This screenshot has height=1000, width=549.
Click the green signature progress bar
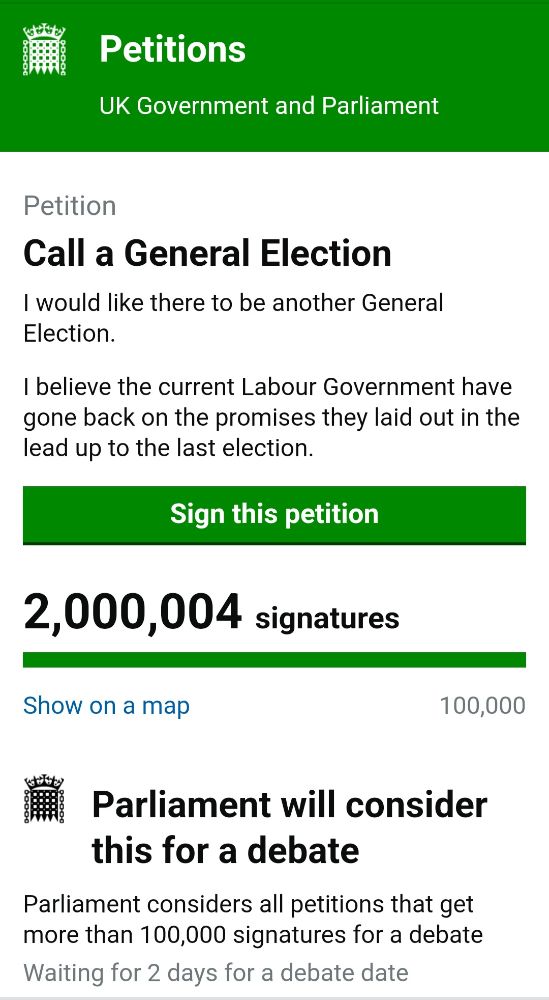pyautogui.click(x=274, y=659)
